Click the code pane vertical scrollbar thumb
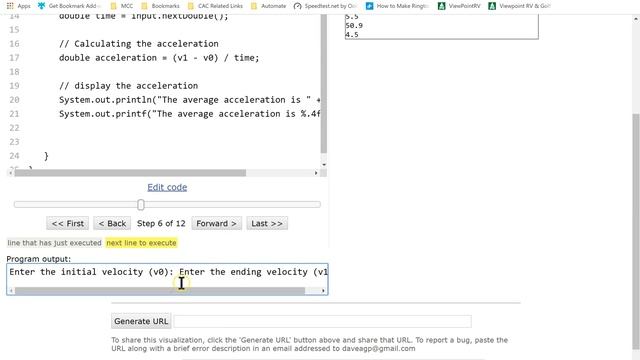This screenshot has height=360, width=640. pyautogui.click(x=324, y=84)
